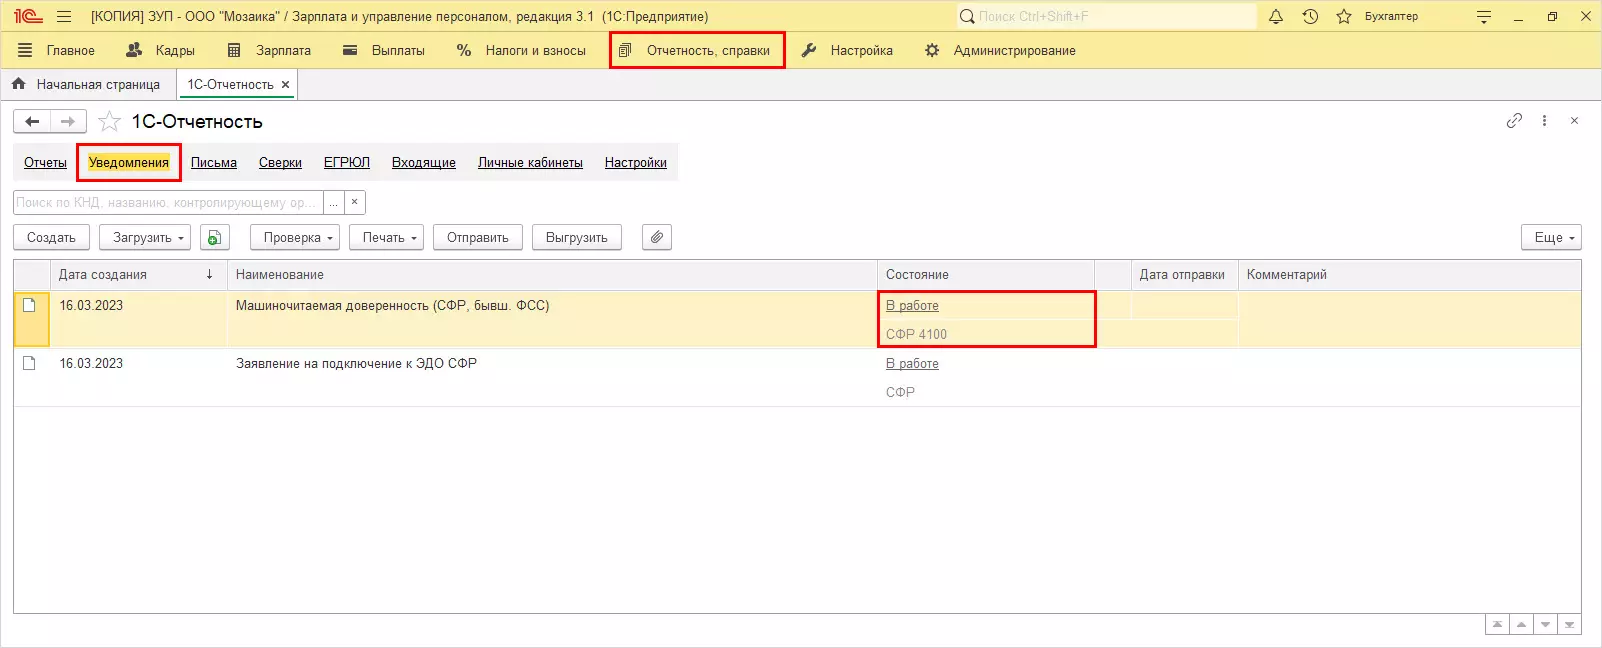Open Налоги и взносы section
Screen dimensions: 1602x648
521,50
